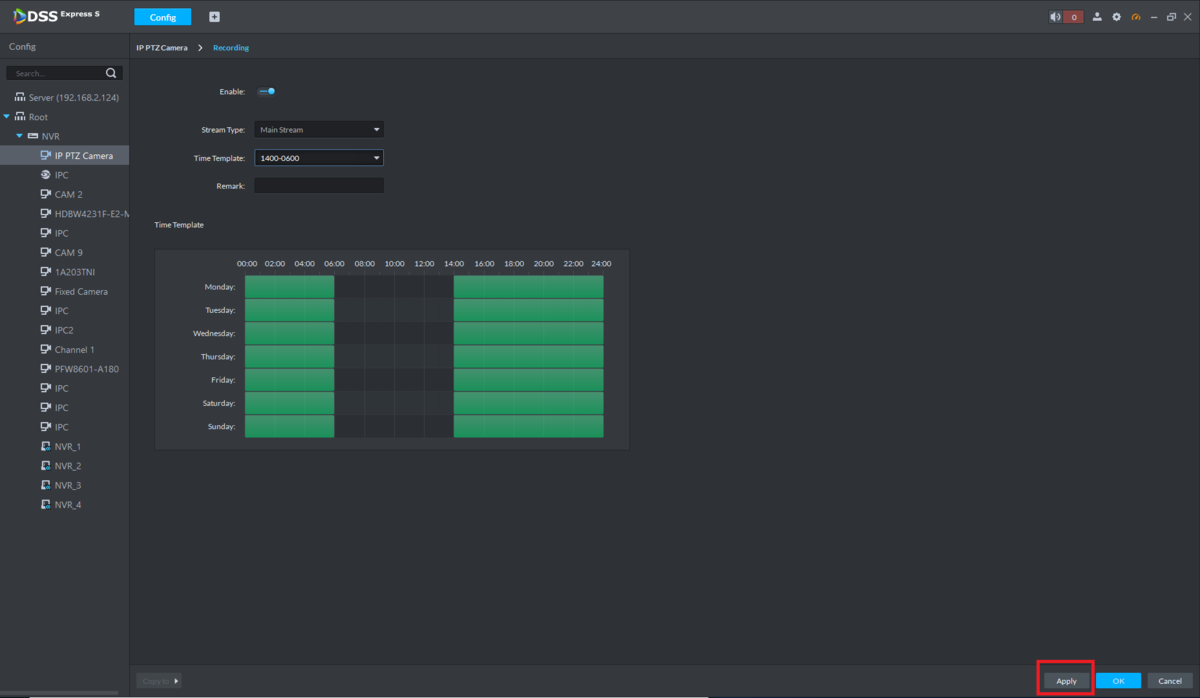1200x698 pixels.
Task: Click the orange performance gauge icon
Action: 1136,17
